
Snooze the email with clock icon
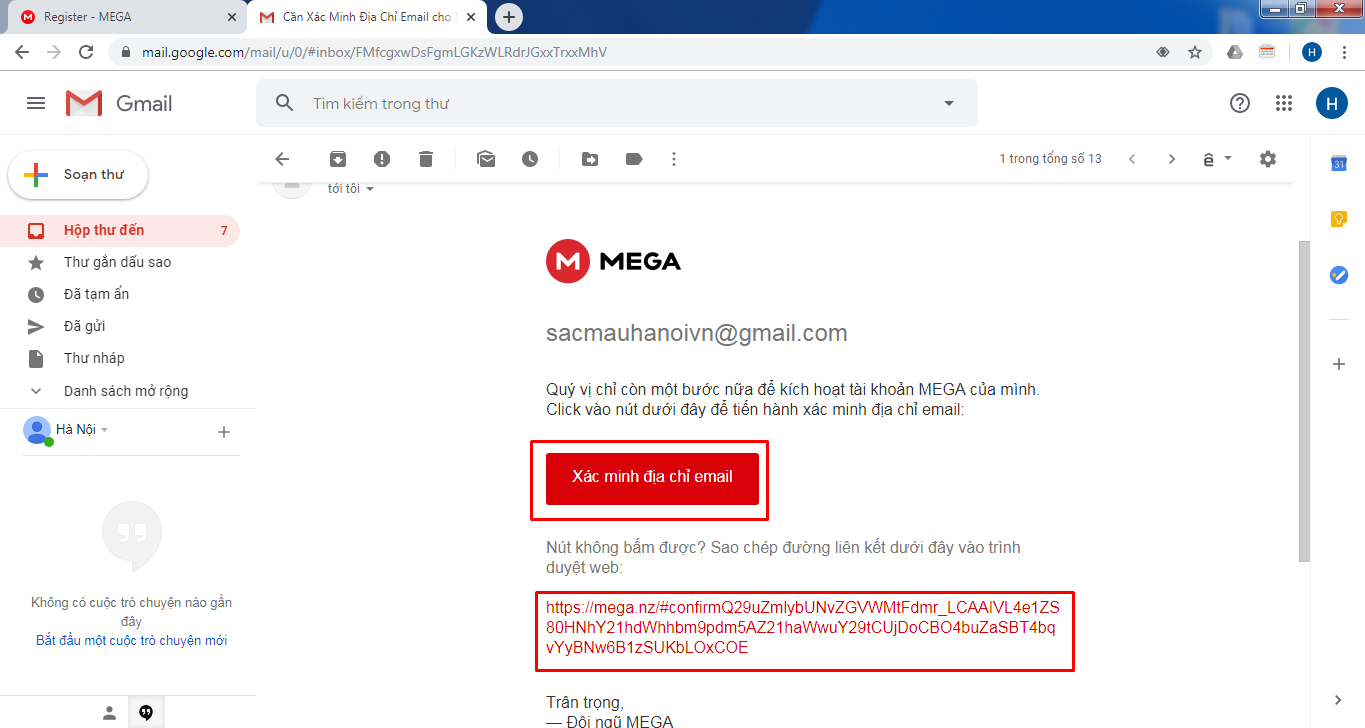(530, 159)
